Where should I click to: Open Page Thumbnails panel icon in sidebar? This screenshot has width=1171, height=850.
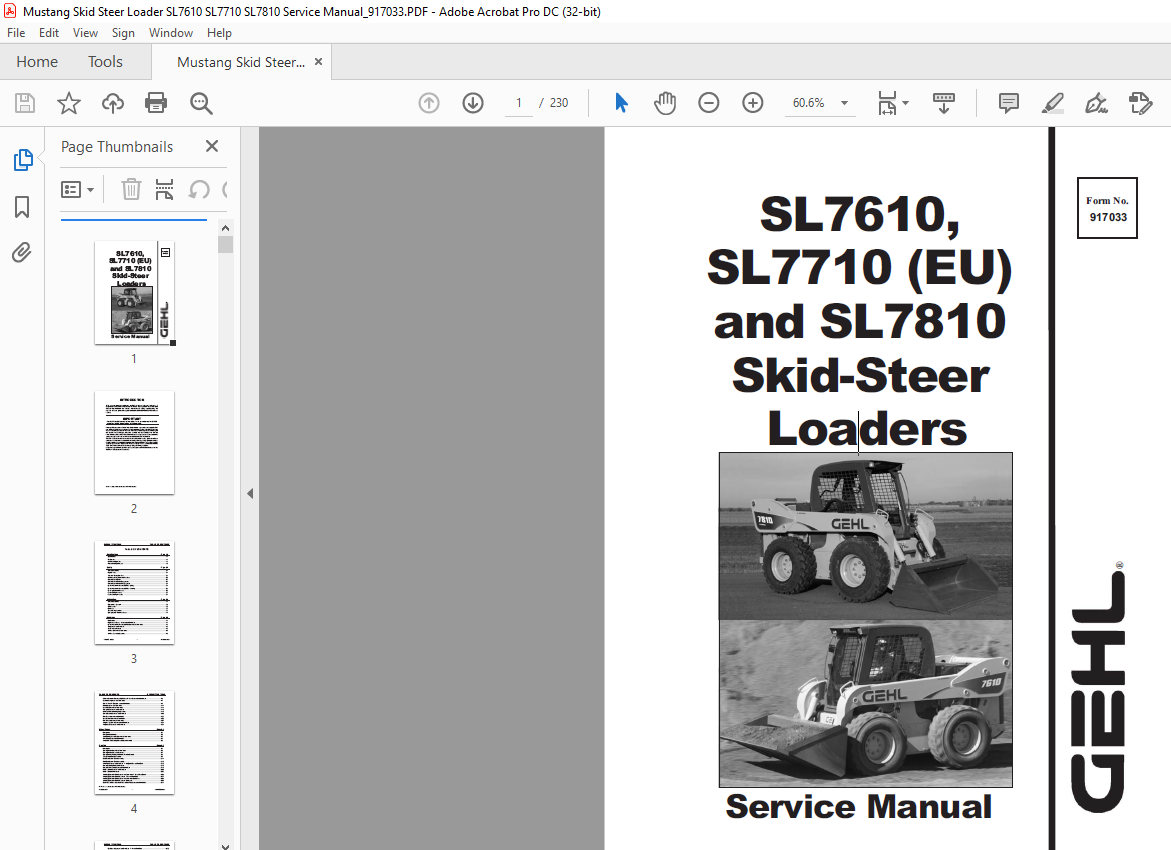coord(22,160)
